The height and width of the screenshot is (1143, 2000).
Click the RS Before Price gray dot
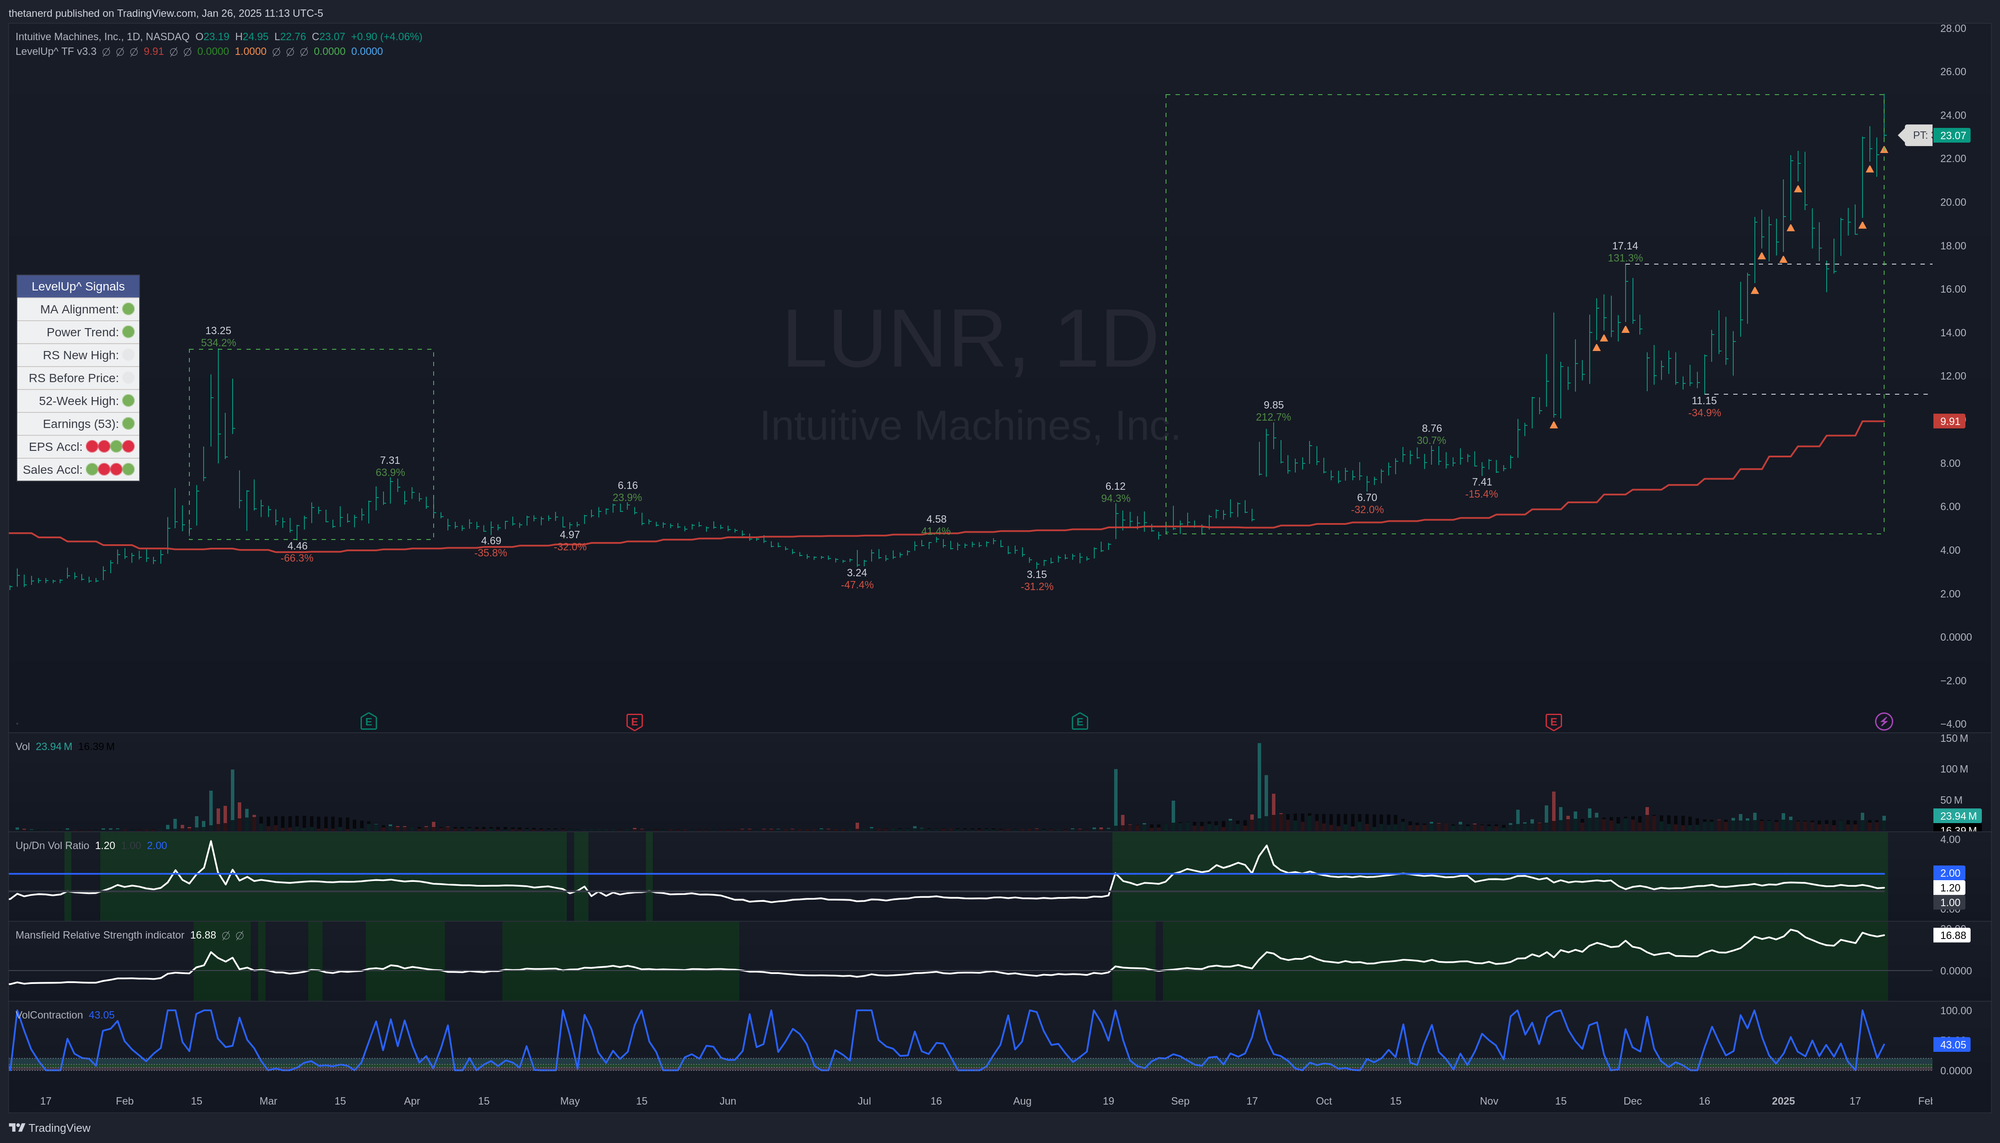click(128, 378)
